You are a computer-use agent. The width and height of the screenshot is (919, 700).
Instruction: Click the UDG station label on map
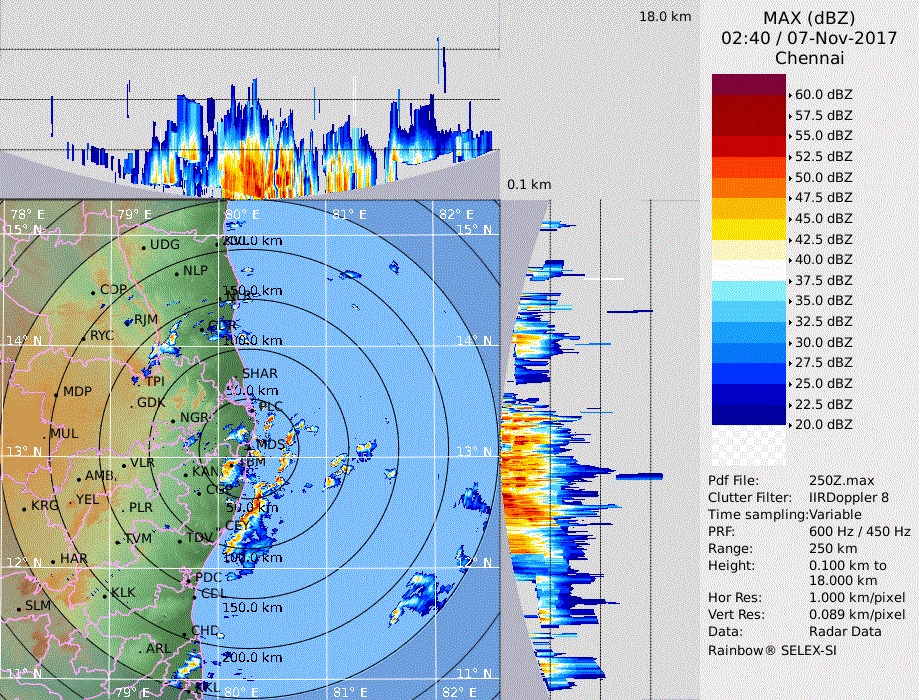pos(165,244)
